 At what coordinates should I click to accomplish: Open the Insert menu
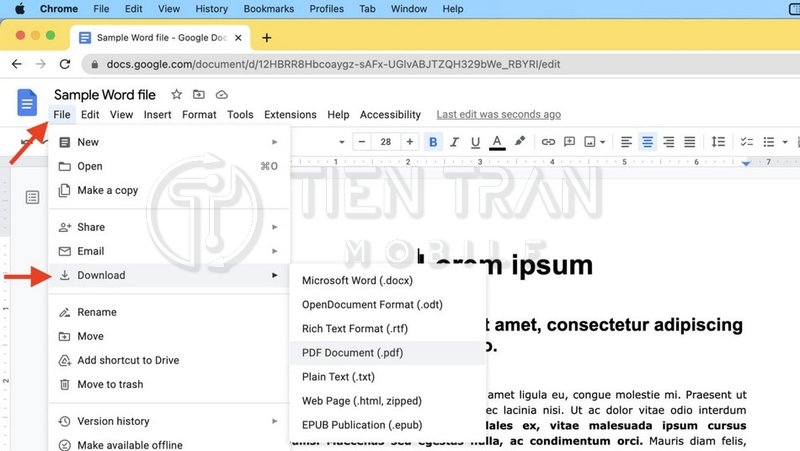pos(157,115)
